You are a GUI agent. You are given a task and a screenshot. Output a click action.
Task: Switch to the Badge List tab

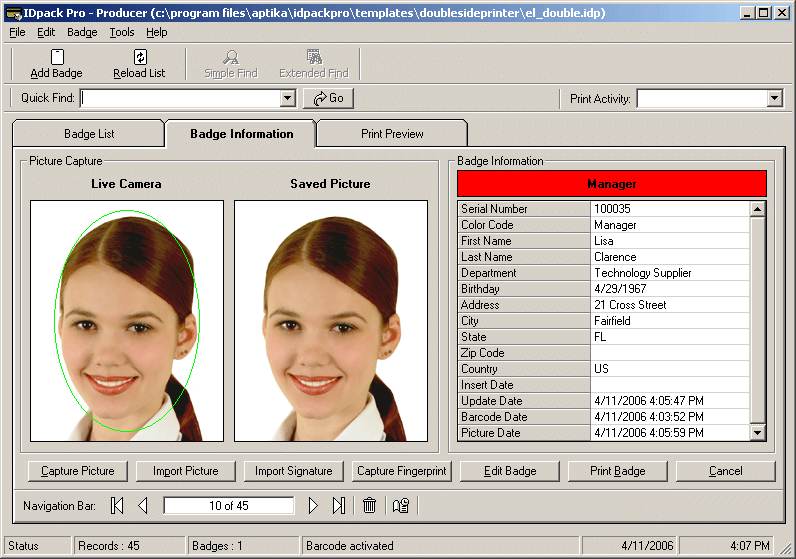[x=89, y=134]
